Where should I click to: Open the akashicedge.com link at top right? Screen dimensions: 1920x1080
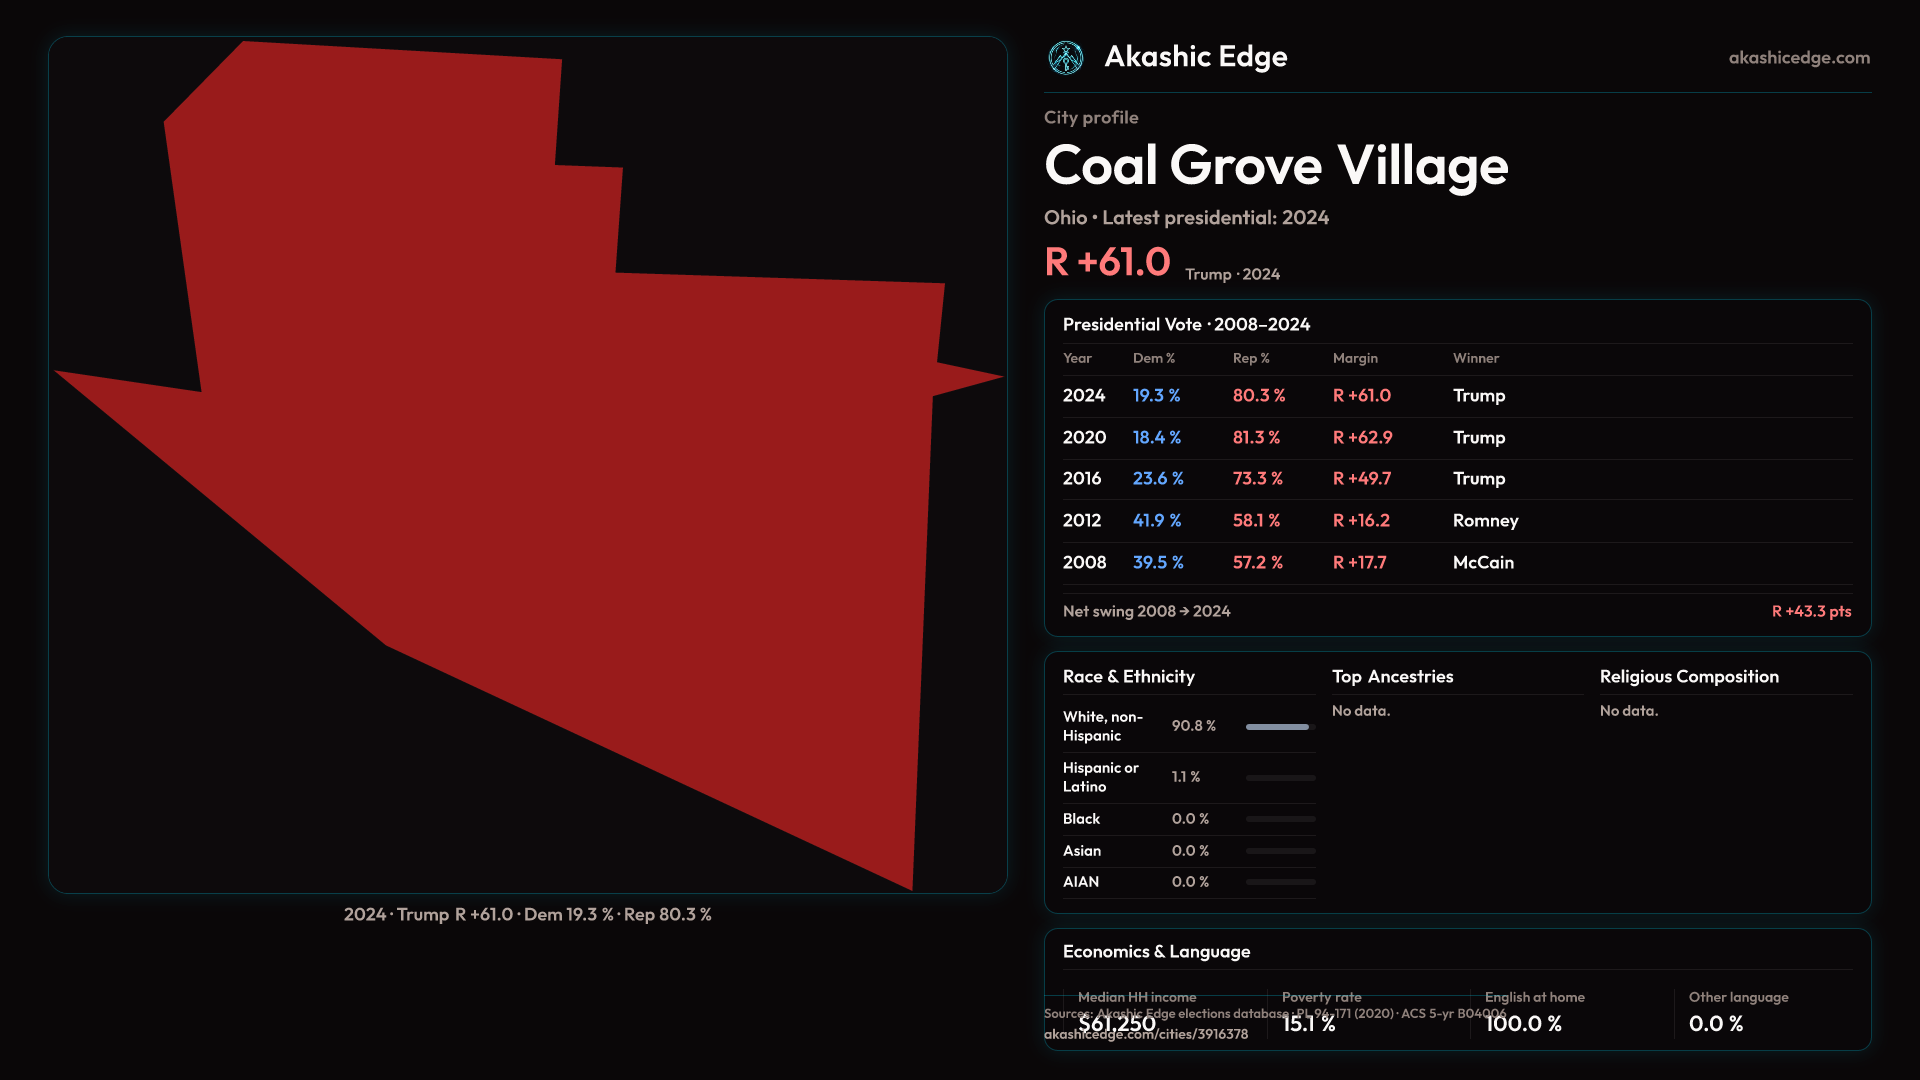1798,58
